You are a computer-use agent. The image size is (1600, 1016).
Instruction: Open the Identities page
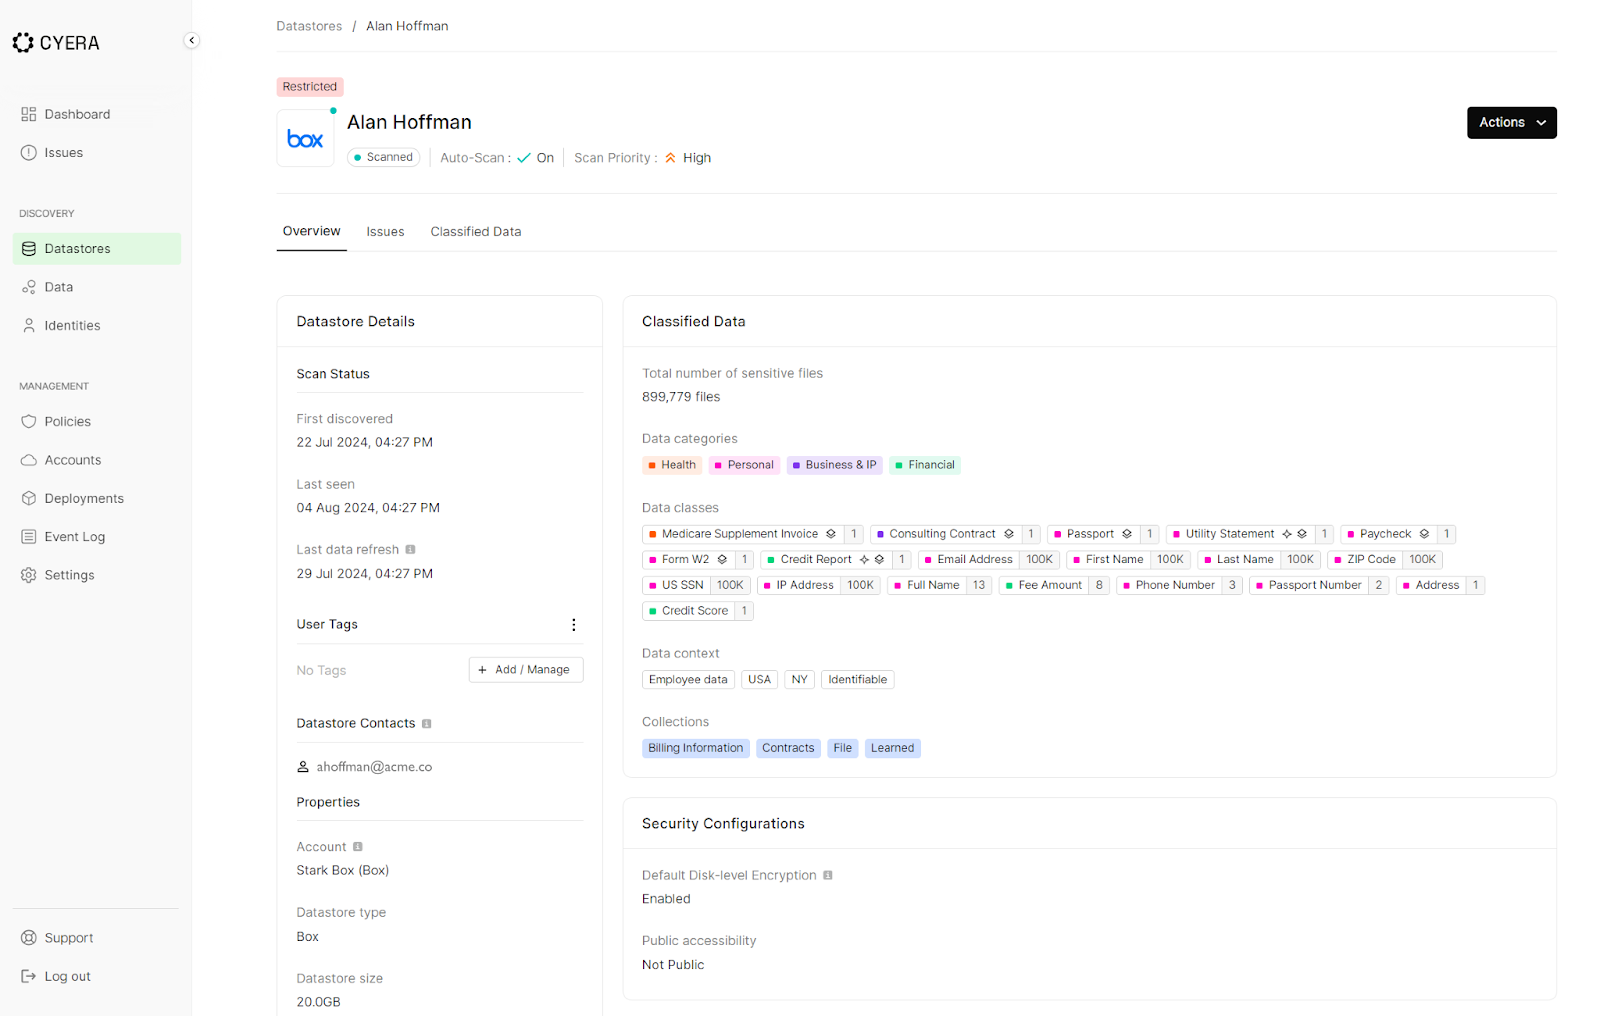tap(71, 325)
